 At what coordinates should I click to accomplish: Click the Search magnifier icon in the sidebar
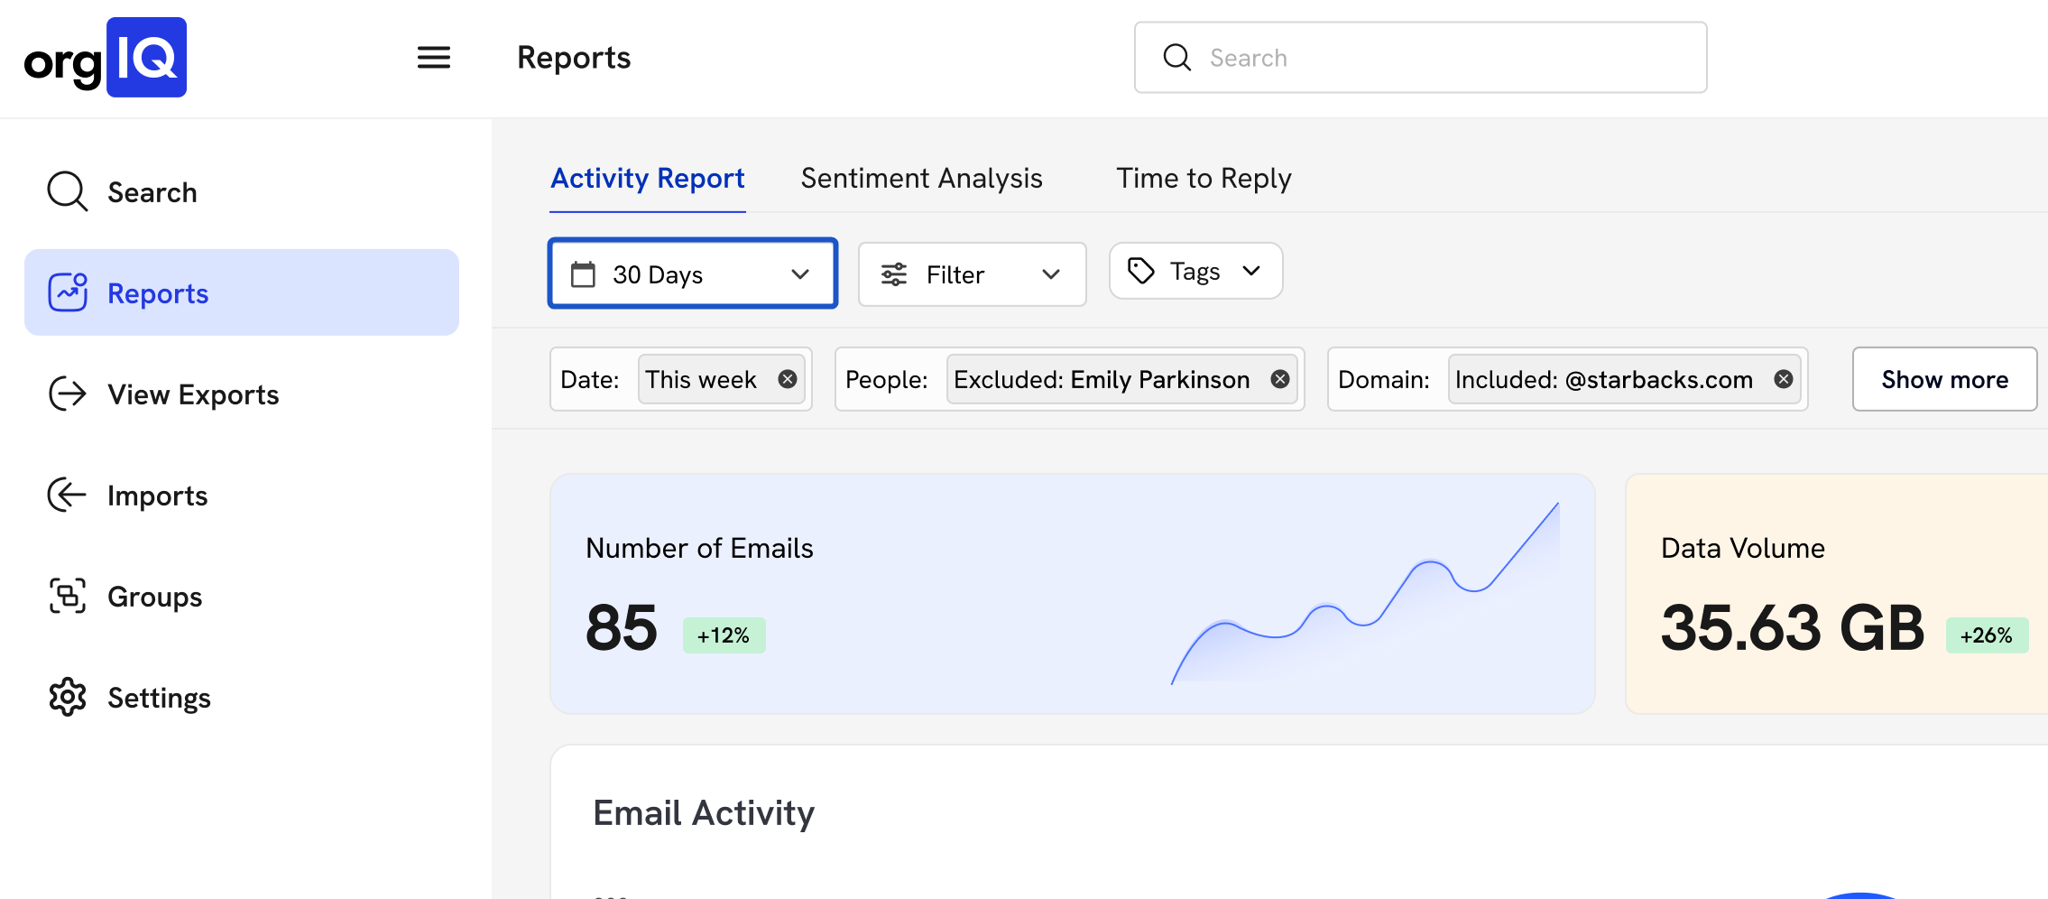coord(67,191)
